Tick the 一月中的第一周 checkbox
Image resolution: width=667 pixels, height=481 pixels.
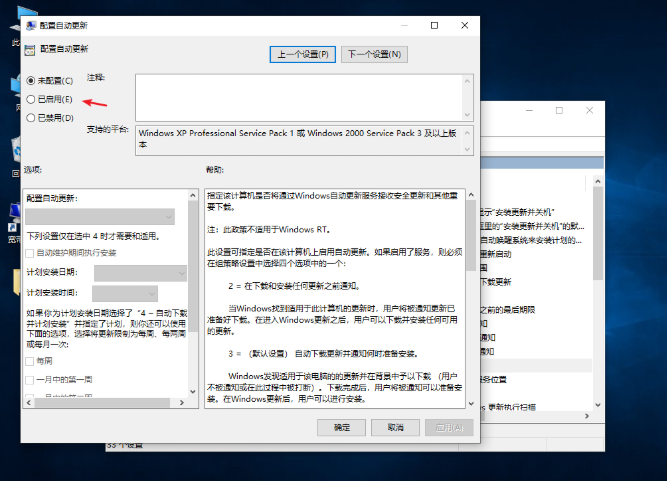[x=30, y=380]
